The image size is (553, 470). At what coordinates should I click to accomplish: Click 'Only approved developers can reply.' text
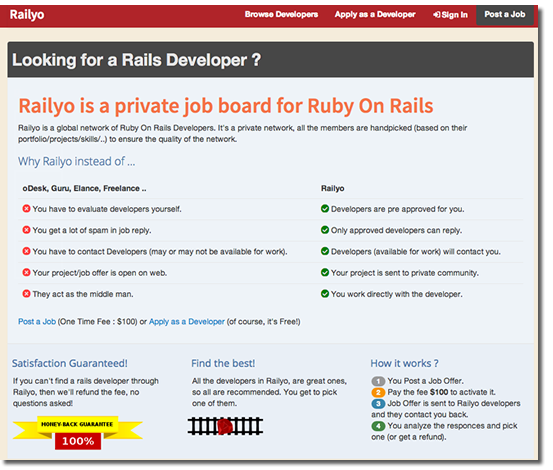tap(396, 230)
